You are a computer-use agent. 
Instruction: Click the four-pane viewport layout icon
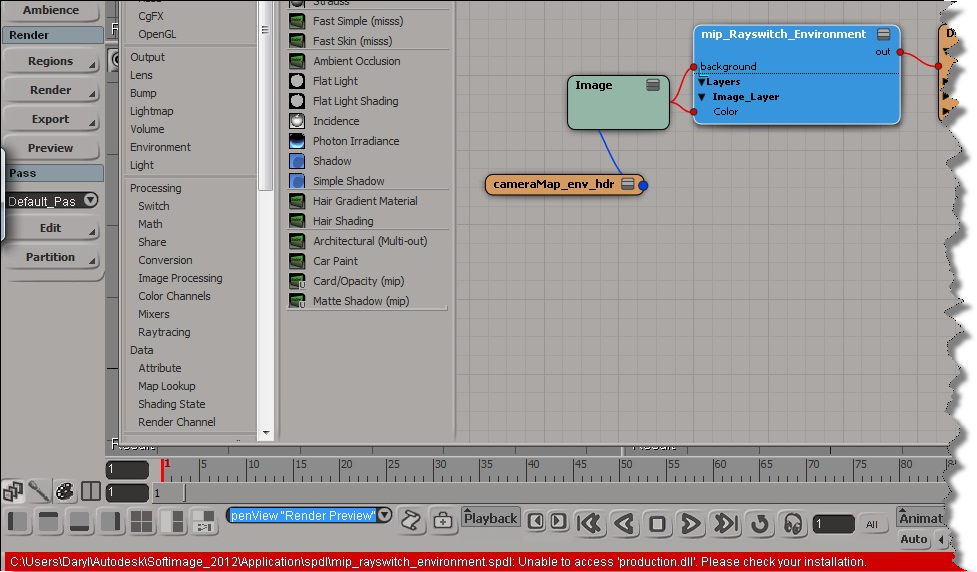141,521
